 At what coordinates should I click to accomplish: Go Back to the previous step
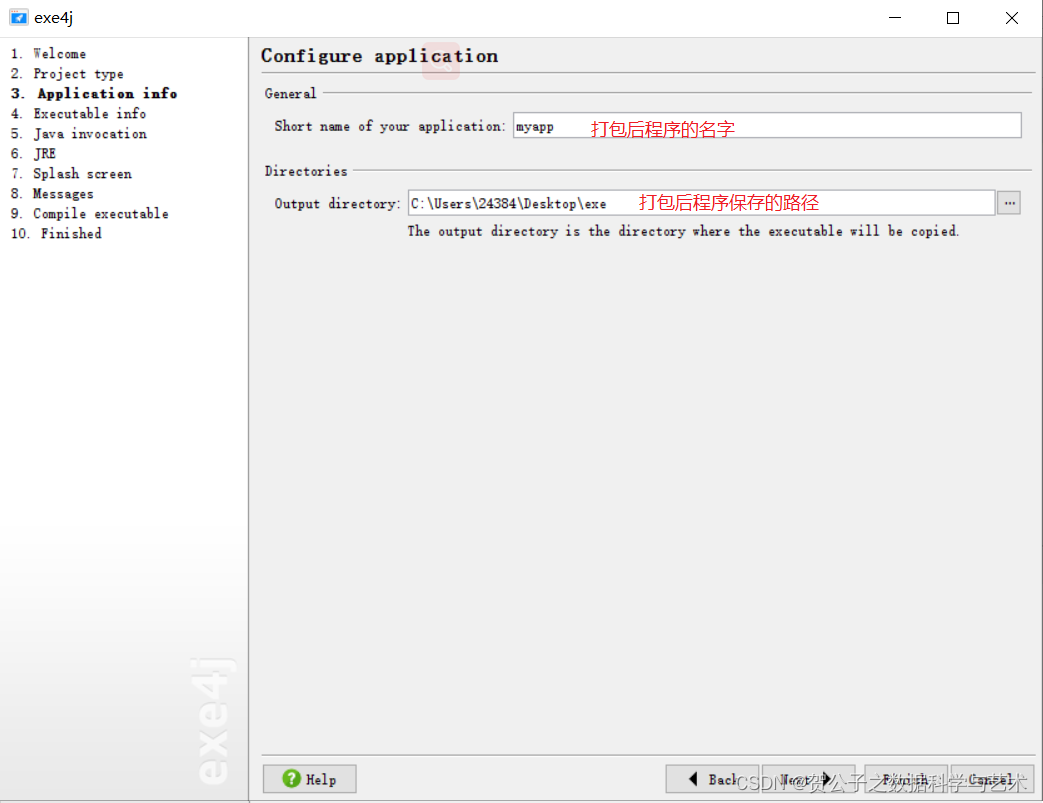(x=712, y=779)
